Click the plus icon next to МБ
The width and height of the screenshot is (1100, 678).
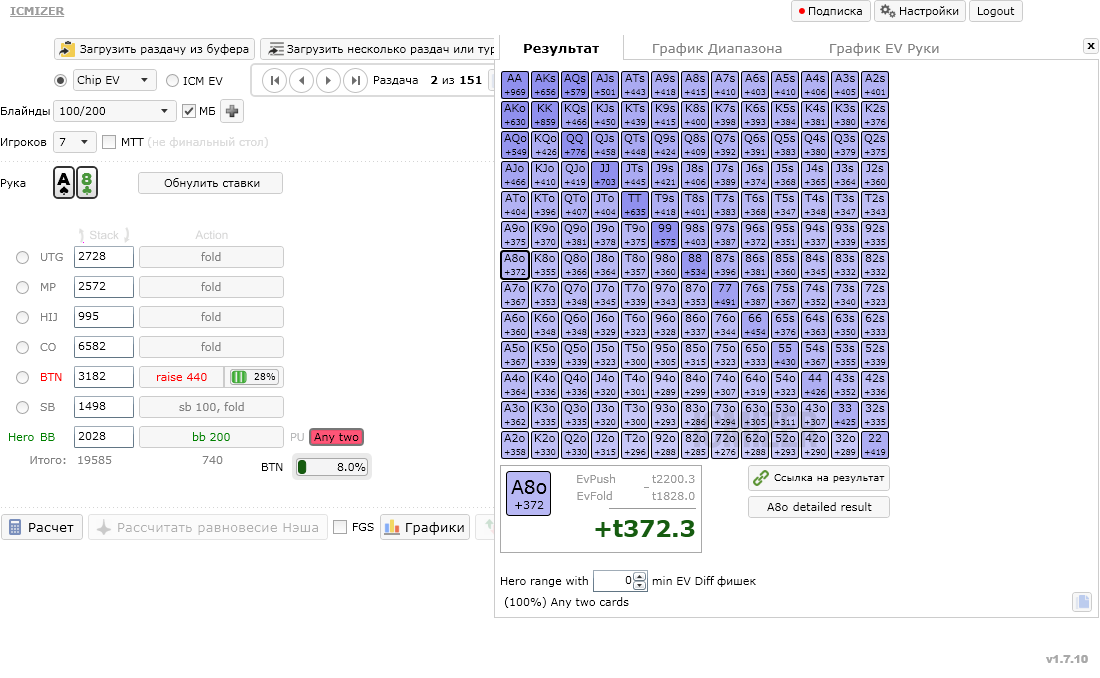[x=232, y=111]
